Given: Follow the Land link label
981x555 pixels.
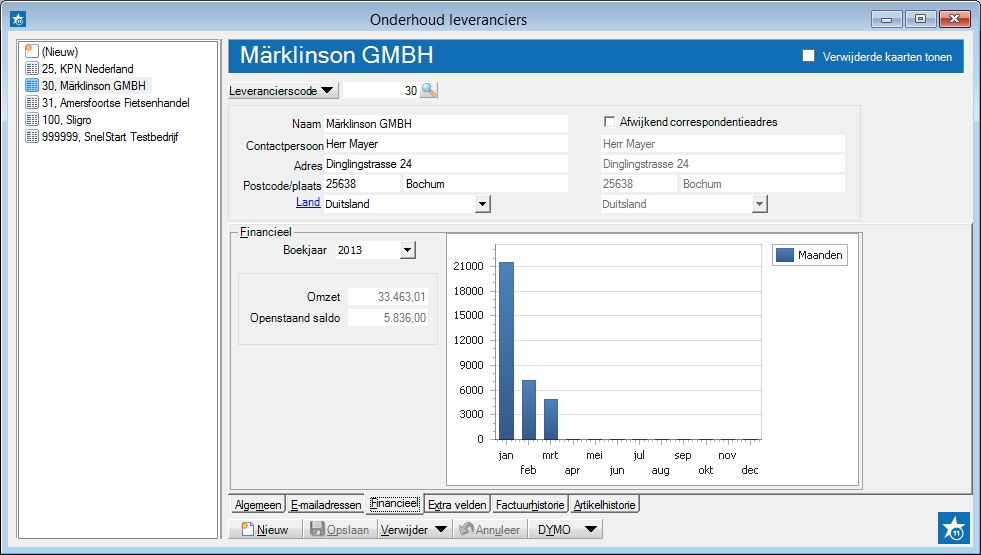Looking at the screenshot, I should 308,202.
